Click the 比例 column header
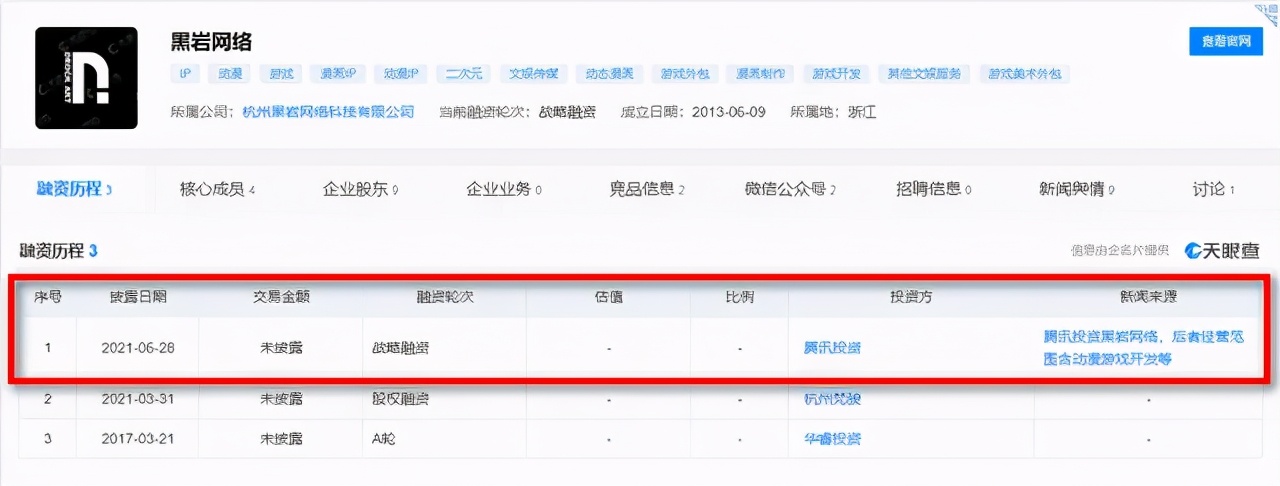The image size is (1280, 486). pos(740,297)
